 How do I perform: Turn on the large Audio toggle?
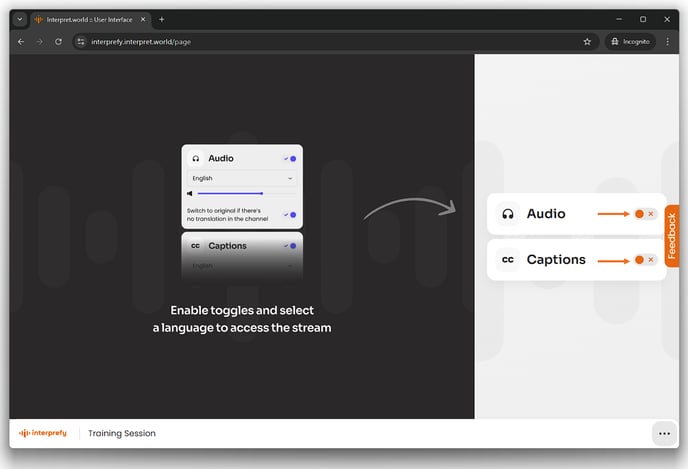pos(645,214)
